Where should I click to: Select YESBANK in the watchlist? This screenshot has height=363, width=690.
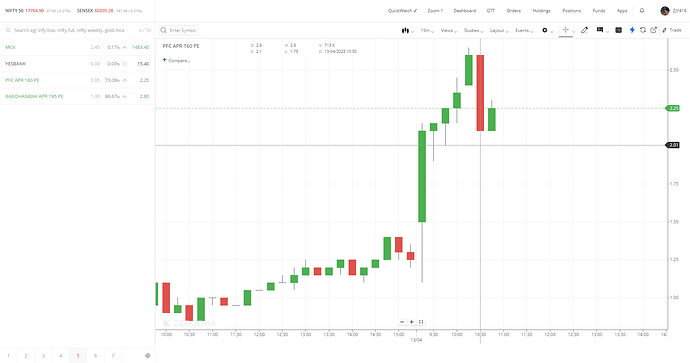tap(77, 64)
